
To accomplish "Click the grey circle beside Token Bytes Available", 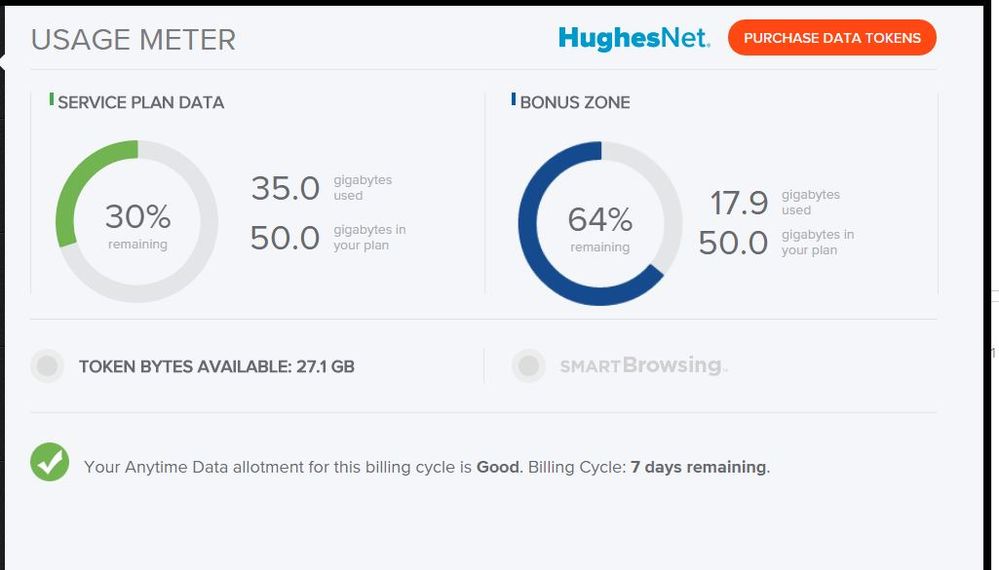I will tap(47, 366).
